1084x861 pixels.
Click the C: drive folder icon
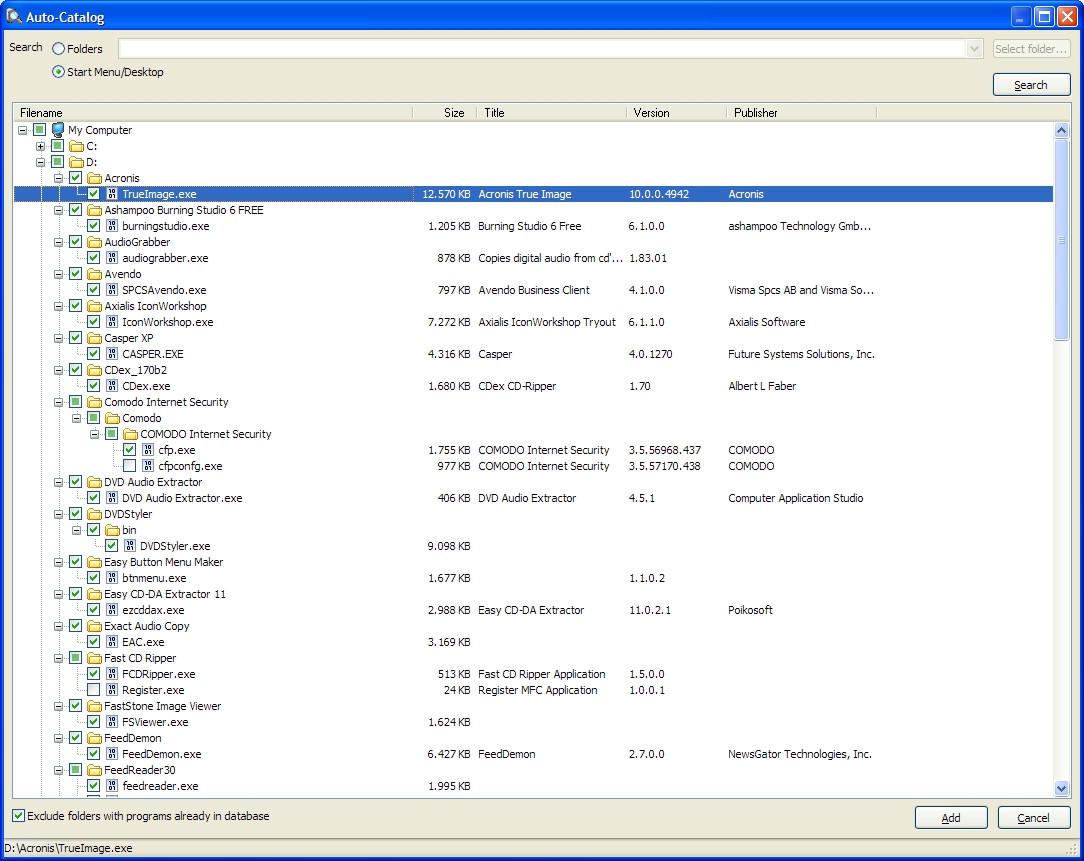(76, 146)
